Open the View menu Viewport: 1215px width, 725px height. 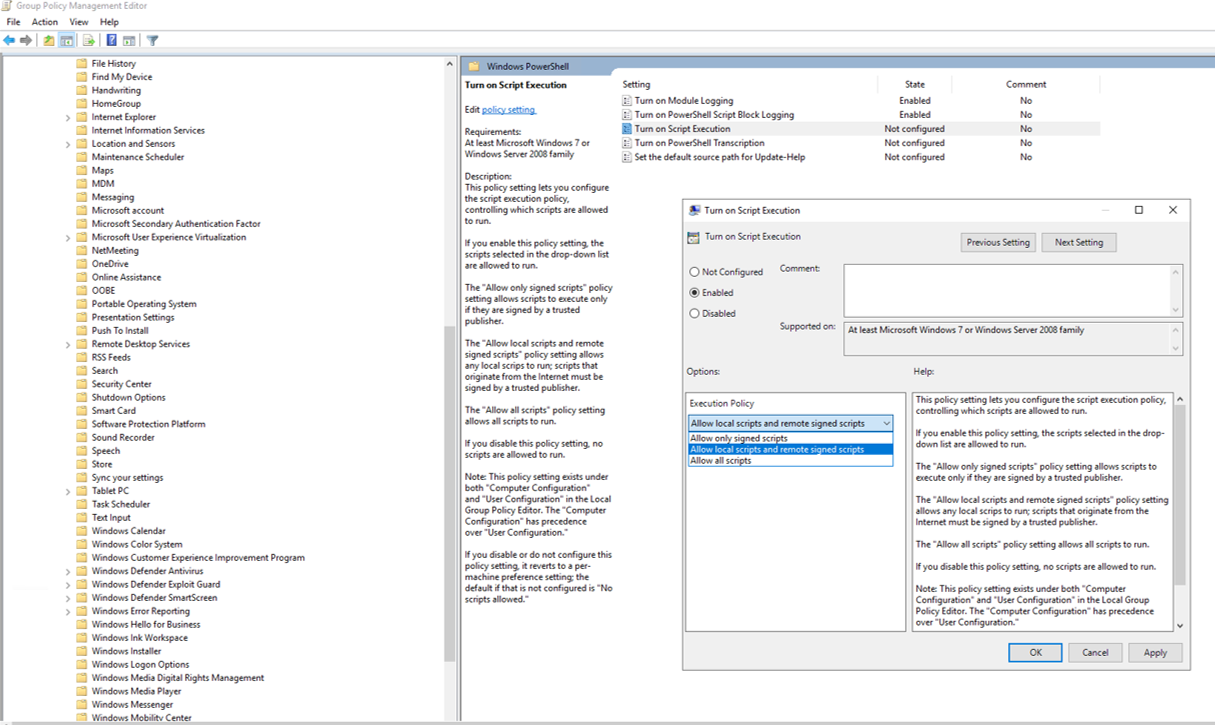tap(79, 22)
